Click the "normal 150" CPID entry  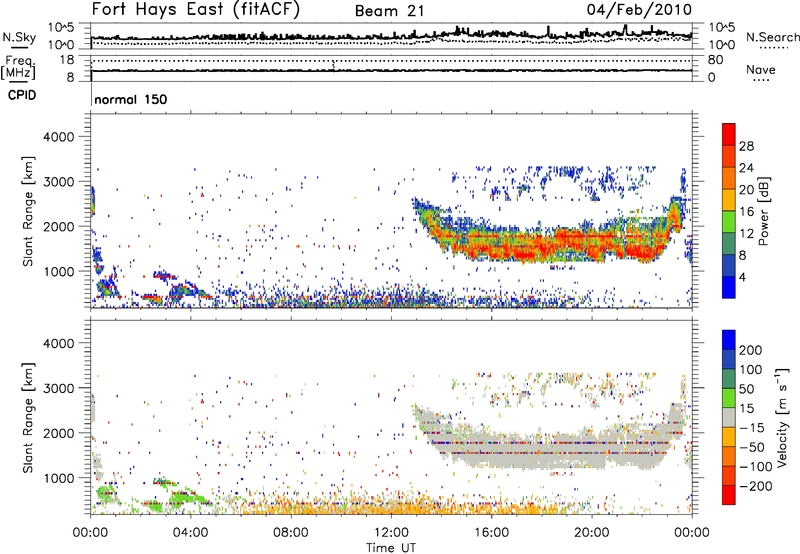(x=131, y=99)
